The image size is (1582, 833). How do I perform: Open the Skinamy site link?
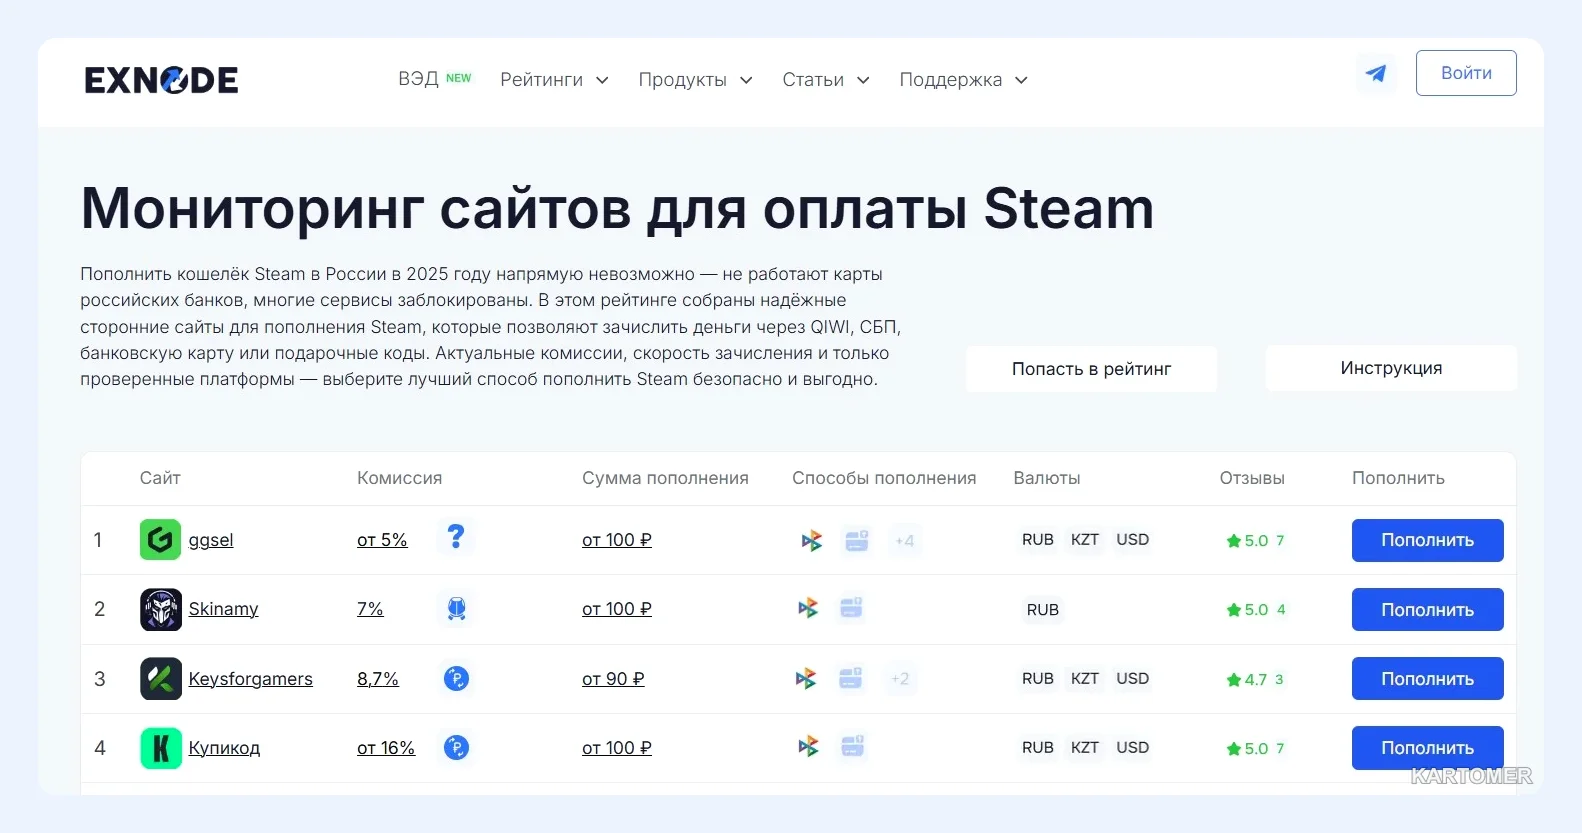pos(223,609)
